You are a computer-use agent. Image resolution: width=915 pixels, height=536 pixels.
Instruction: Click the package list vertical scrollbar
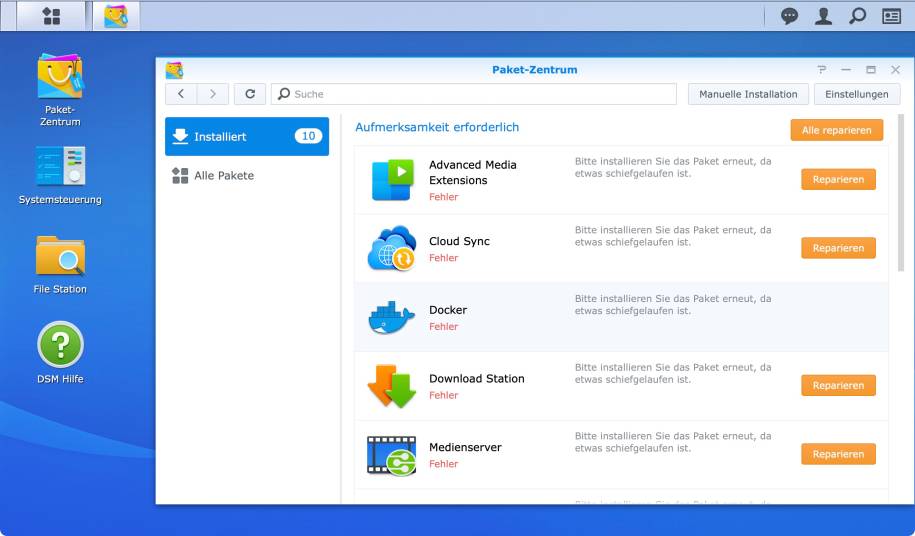coord(900,192)
